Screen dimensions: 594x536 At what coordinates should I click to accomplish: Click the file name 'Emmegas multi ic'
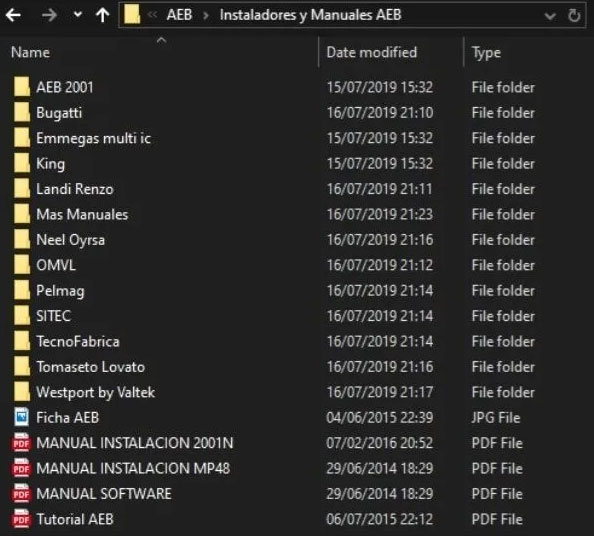pyautogui.click(x=94, y=139)
